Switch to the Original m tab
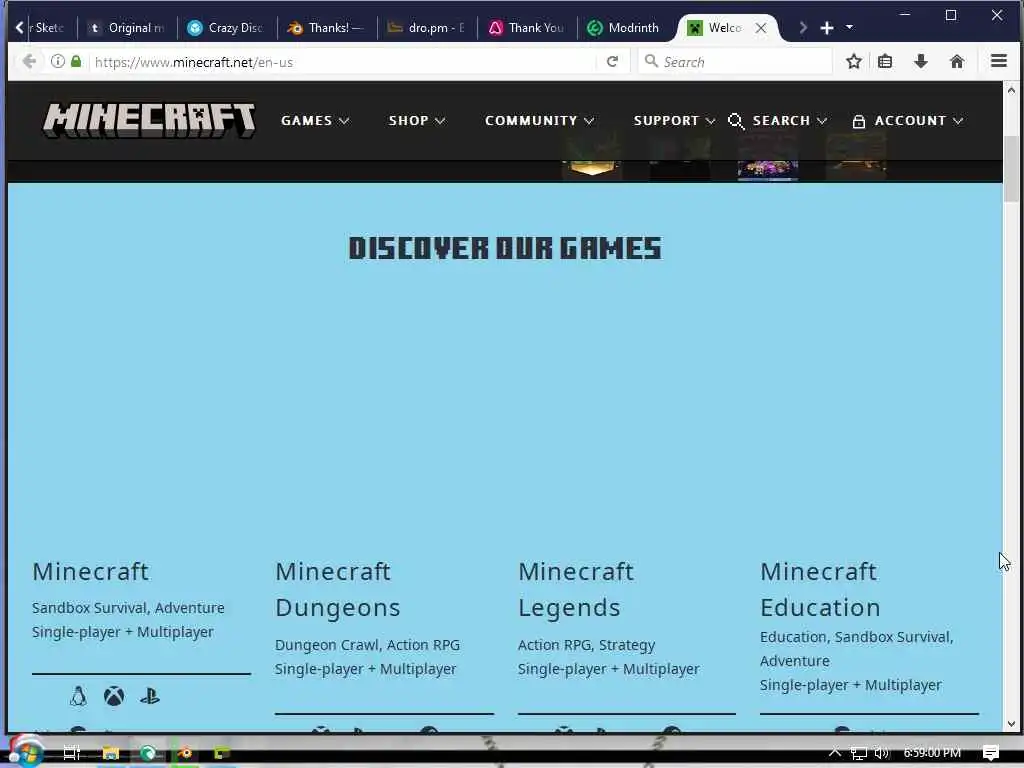The image size is (1024, 768). point(127,27)
